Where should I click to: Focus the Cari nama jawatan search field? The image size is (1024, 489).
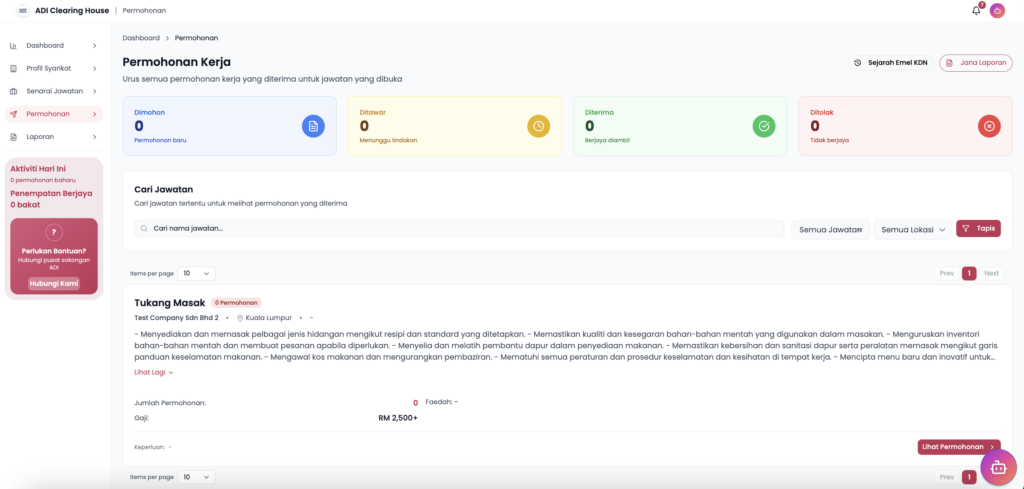pyautogui.click(x=460, y=228)
